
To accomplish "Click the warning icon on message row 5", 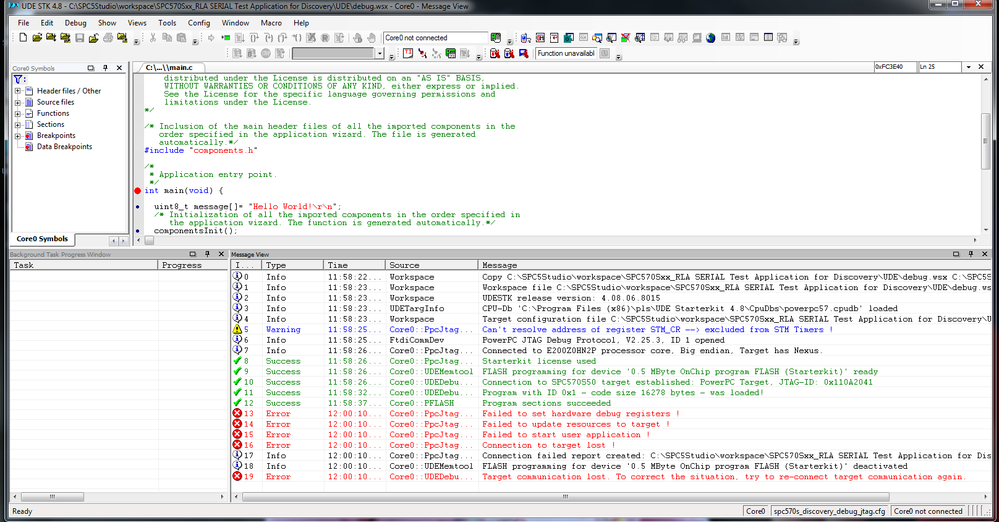I will pyautogui.click(x=237, y=330).
